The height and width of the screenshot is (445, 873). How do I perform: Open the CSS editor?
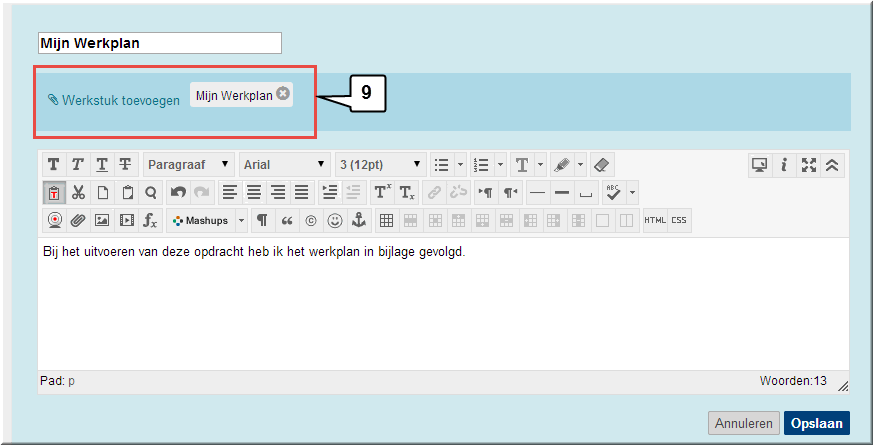679,221
